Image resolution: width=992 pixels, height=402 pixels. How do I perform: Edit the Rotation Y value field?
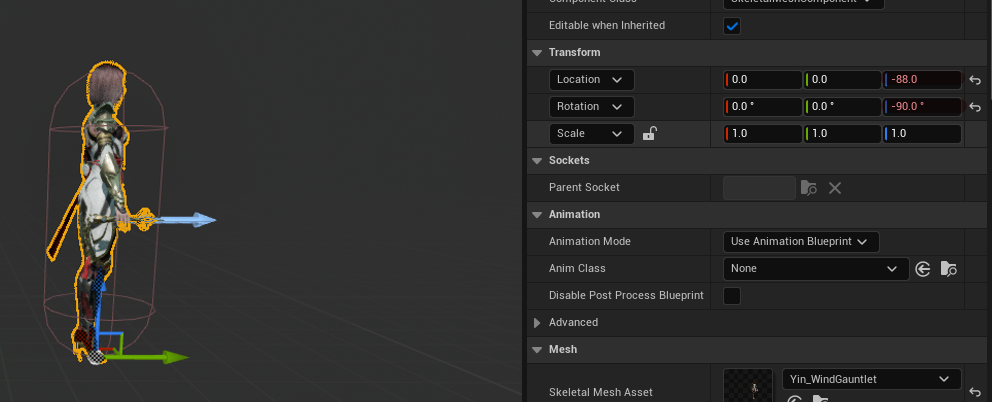pyautogui.click(x=843, y=107)
